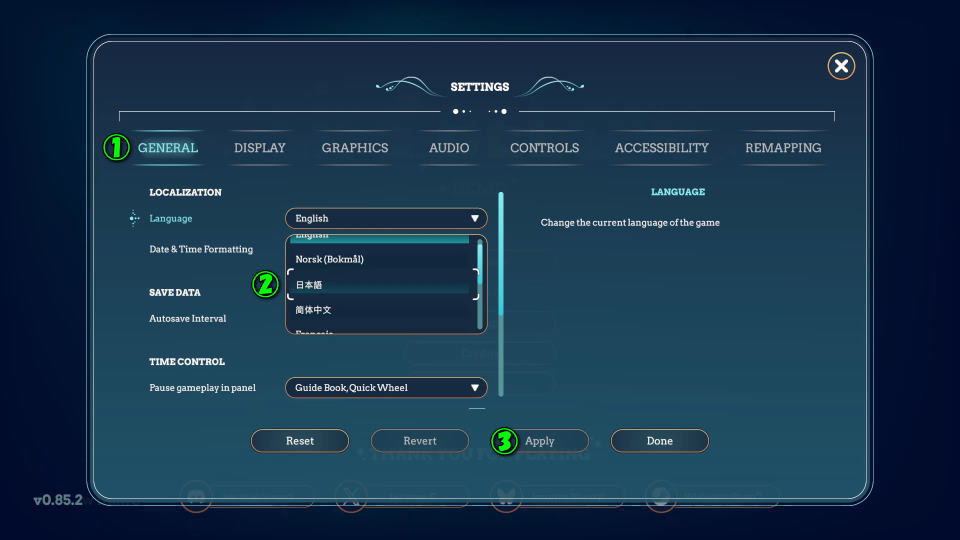Click the settings panel vertical scrollbar
The image size is (960, 540).
501,294
